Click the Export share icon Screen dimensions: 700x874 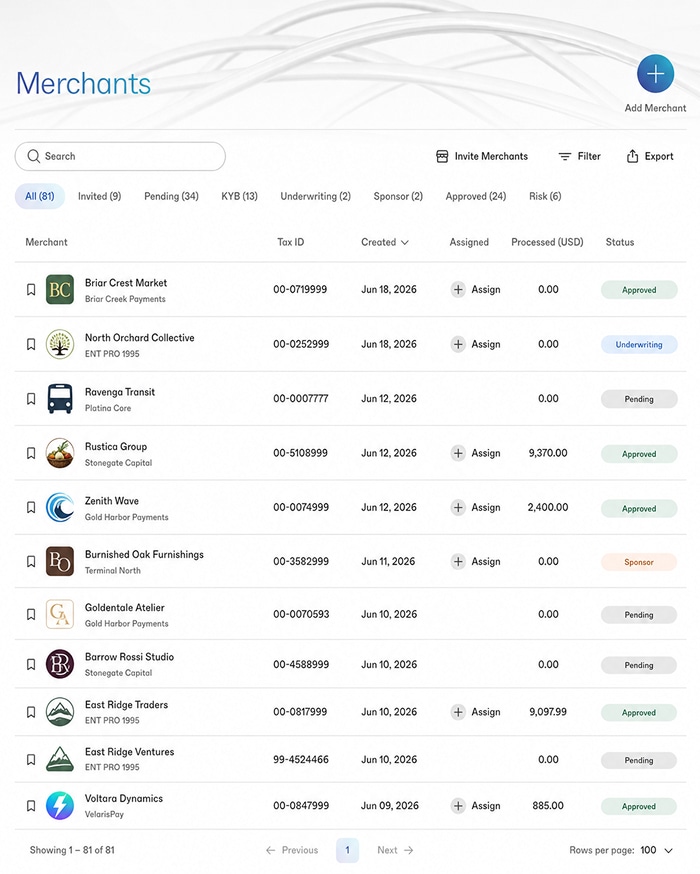(x=632, y=156)
